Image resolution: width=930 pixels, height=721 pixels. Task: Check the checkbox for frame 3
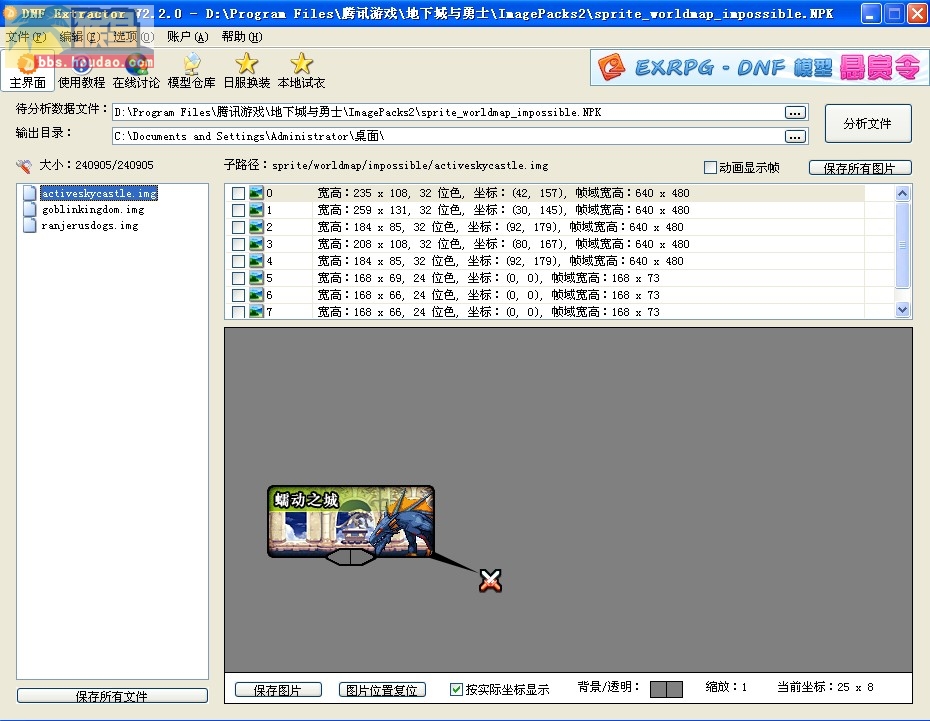click(238, 244)
